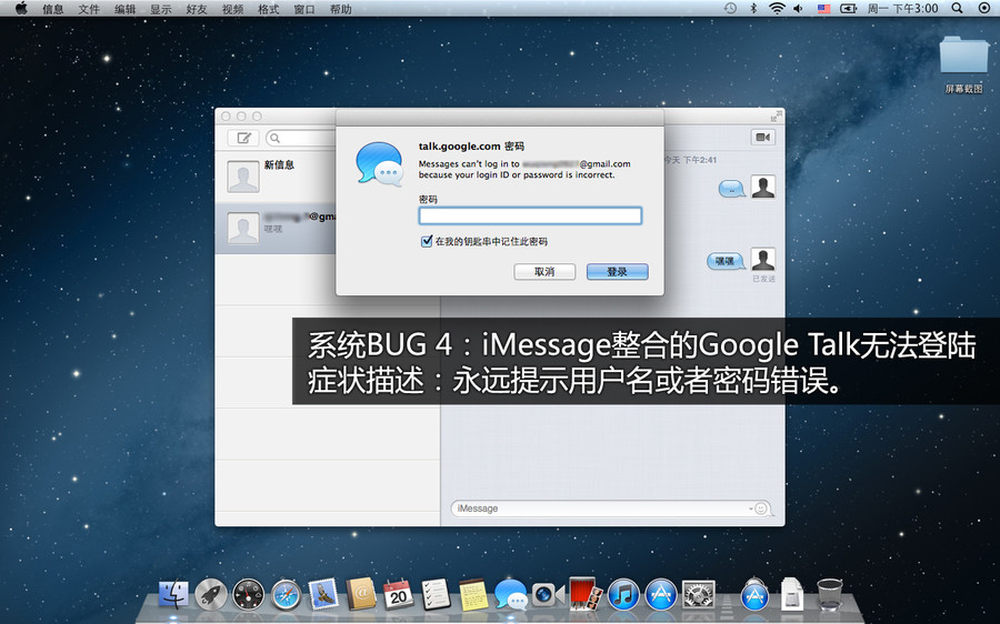Image resolution: width=1000 pixels, height=624 pixels.
Task: Open the search field magnifier dropdown
Action: [x=275, y=138]
